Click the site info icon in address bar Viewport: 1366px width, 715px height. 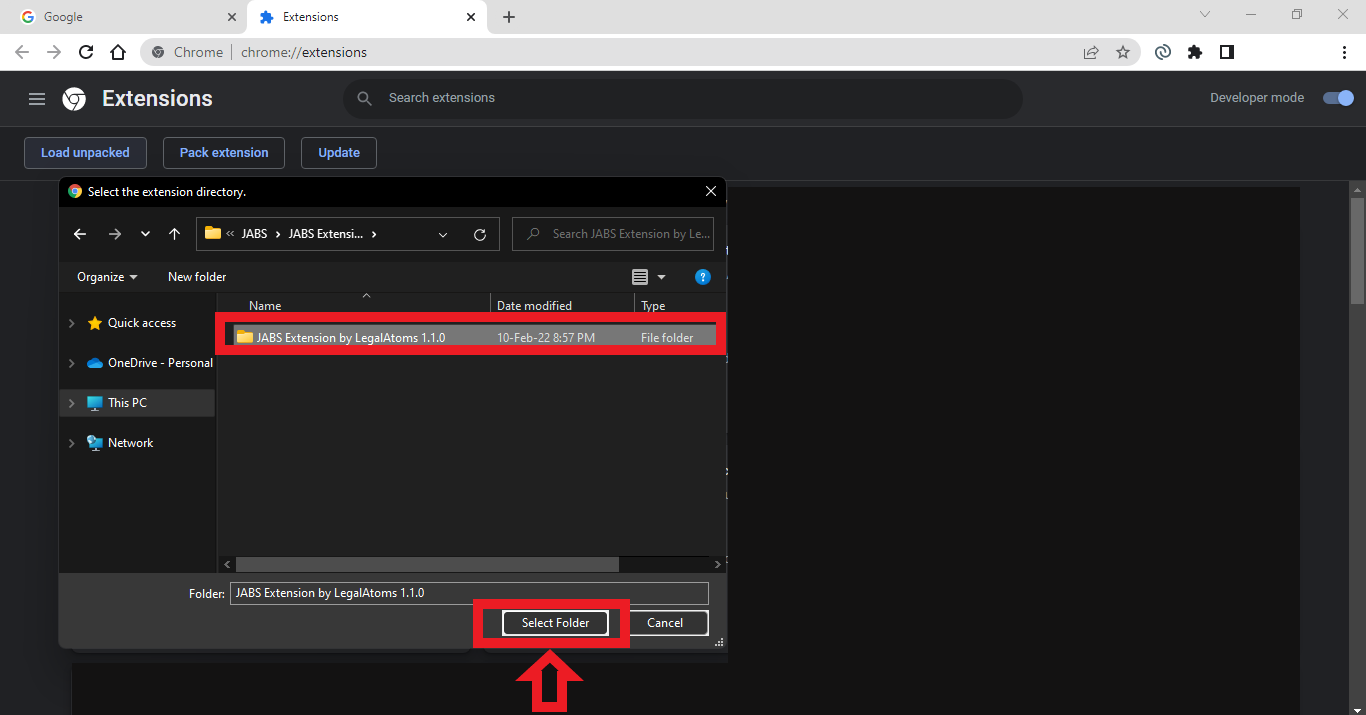pyautogui.click(x=158, y=51)
